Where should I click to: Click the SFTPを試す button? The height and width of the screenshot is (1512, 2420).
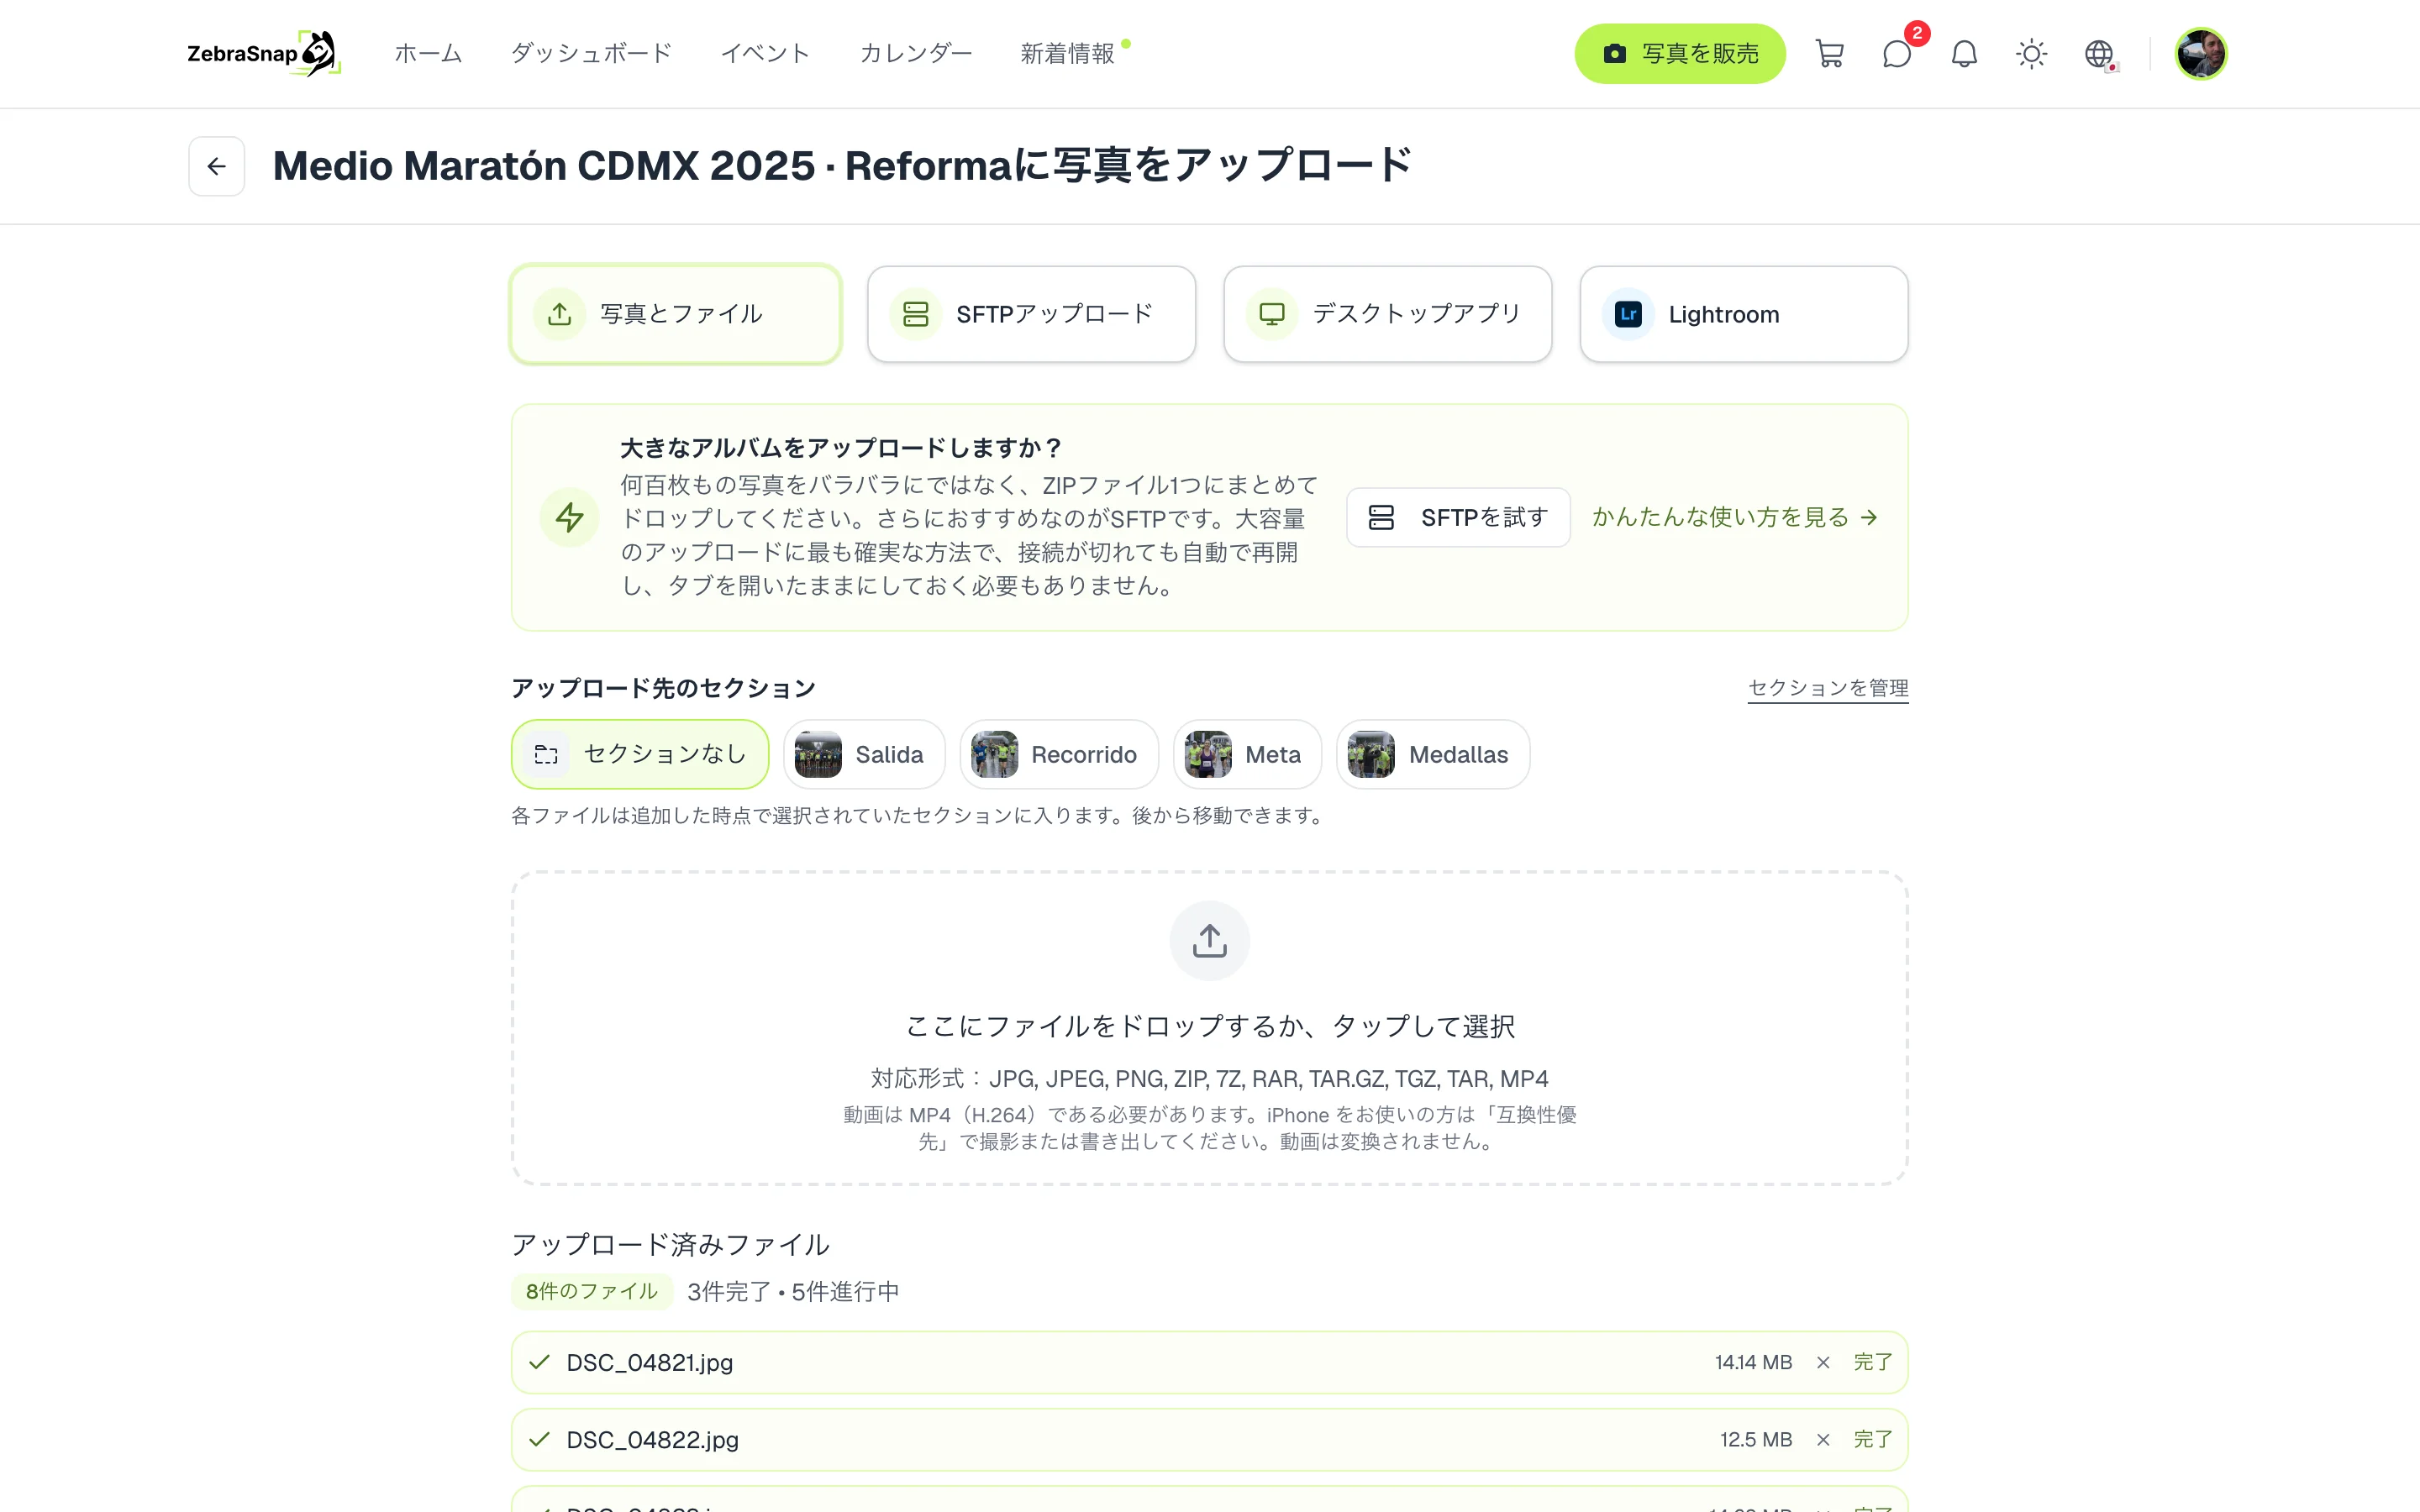click(1458, 517)
